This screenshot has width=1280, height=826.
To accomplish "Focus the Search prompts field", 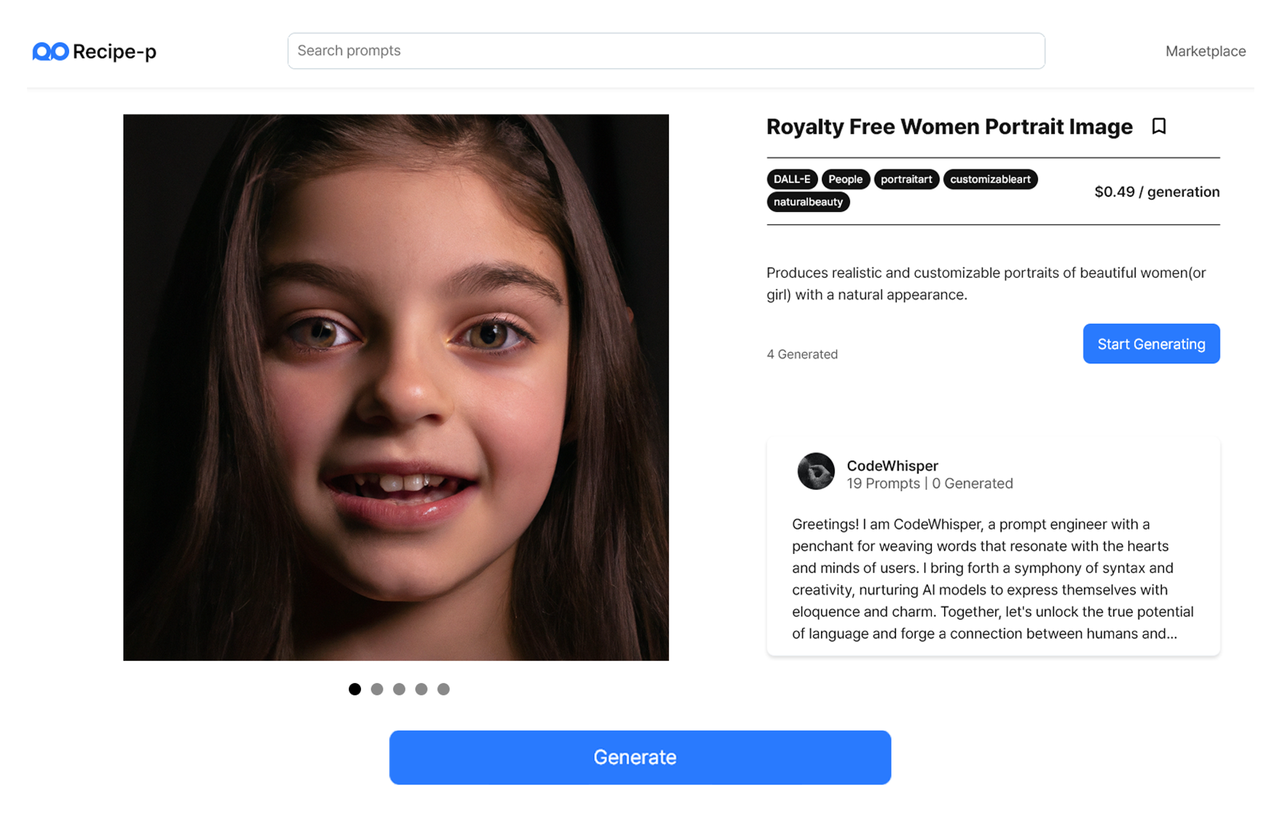I will [666, 51].
